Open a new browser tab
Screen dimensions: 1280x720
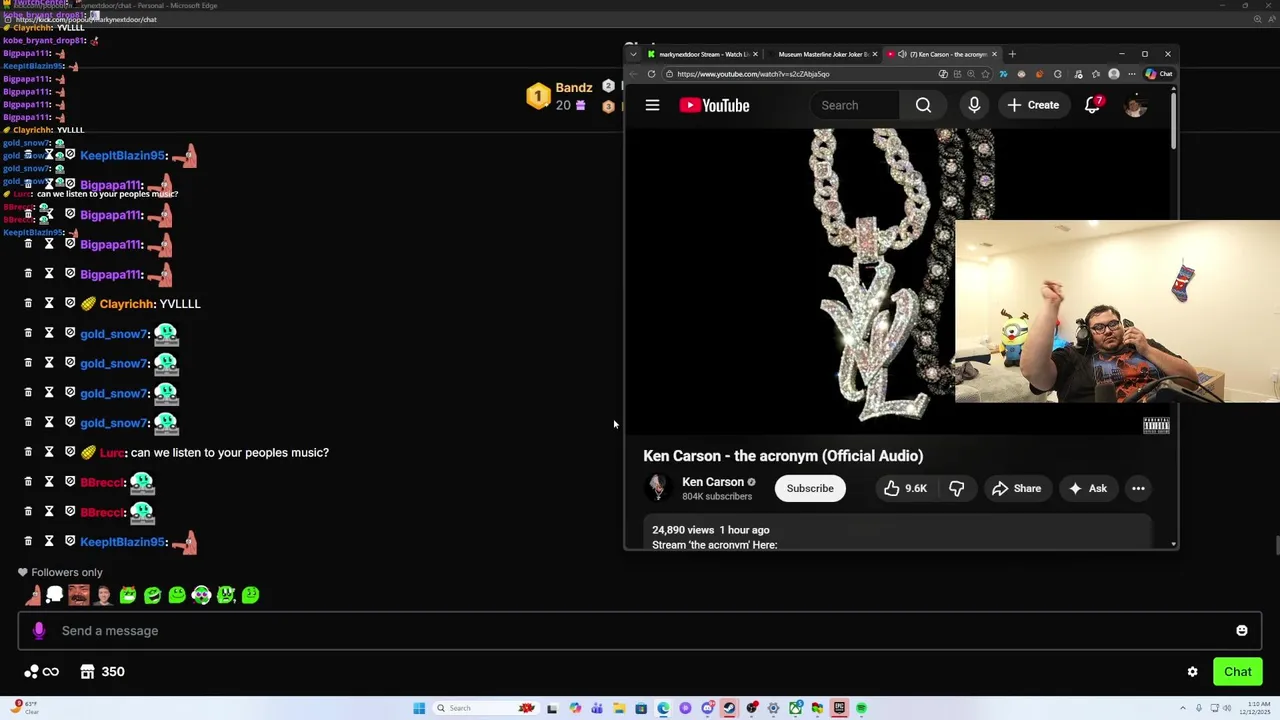pos(1012,54)
